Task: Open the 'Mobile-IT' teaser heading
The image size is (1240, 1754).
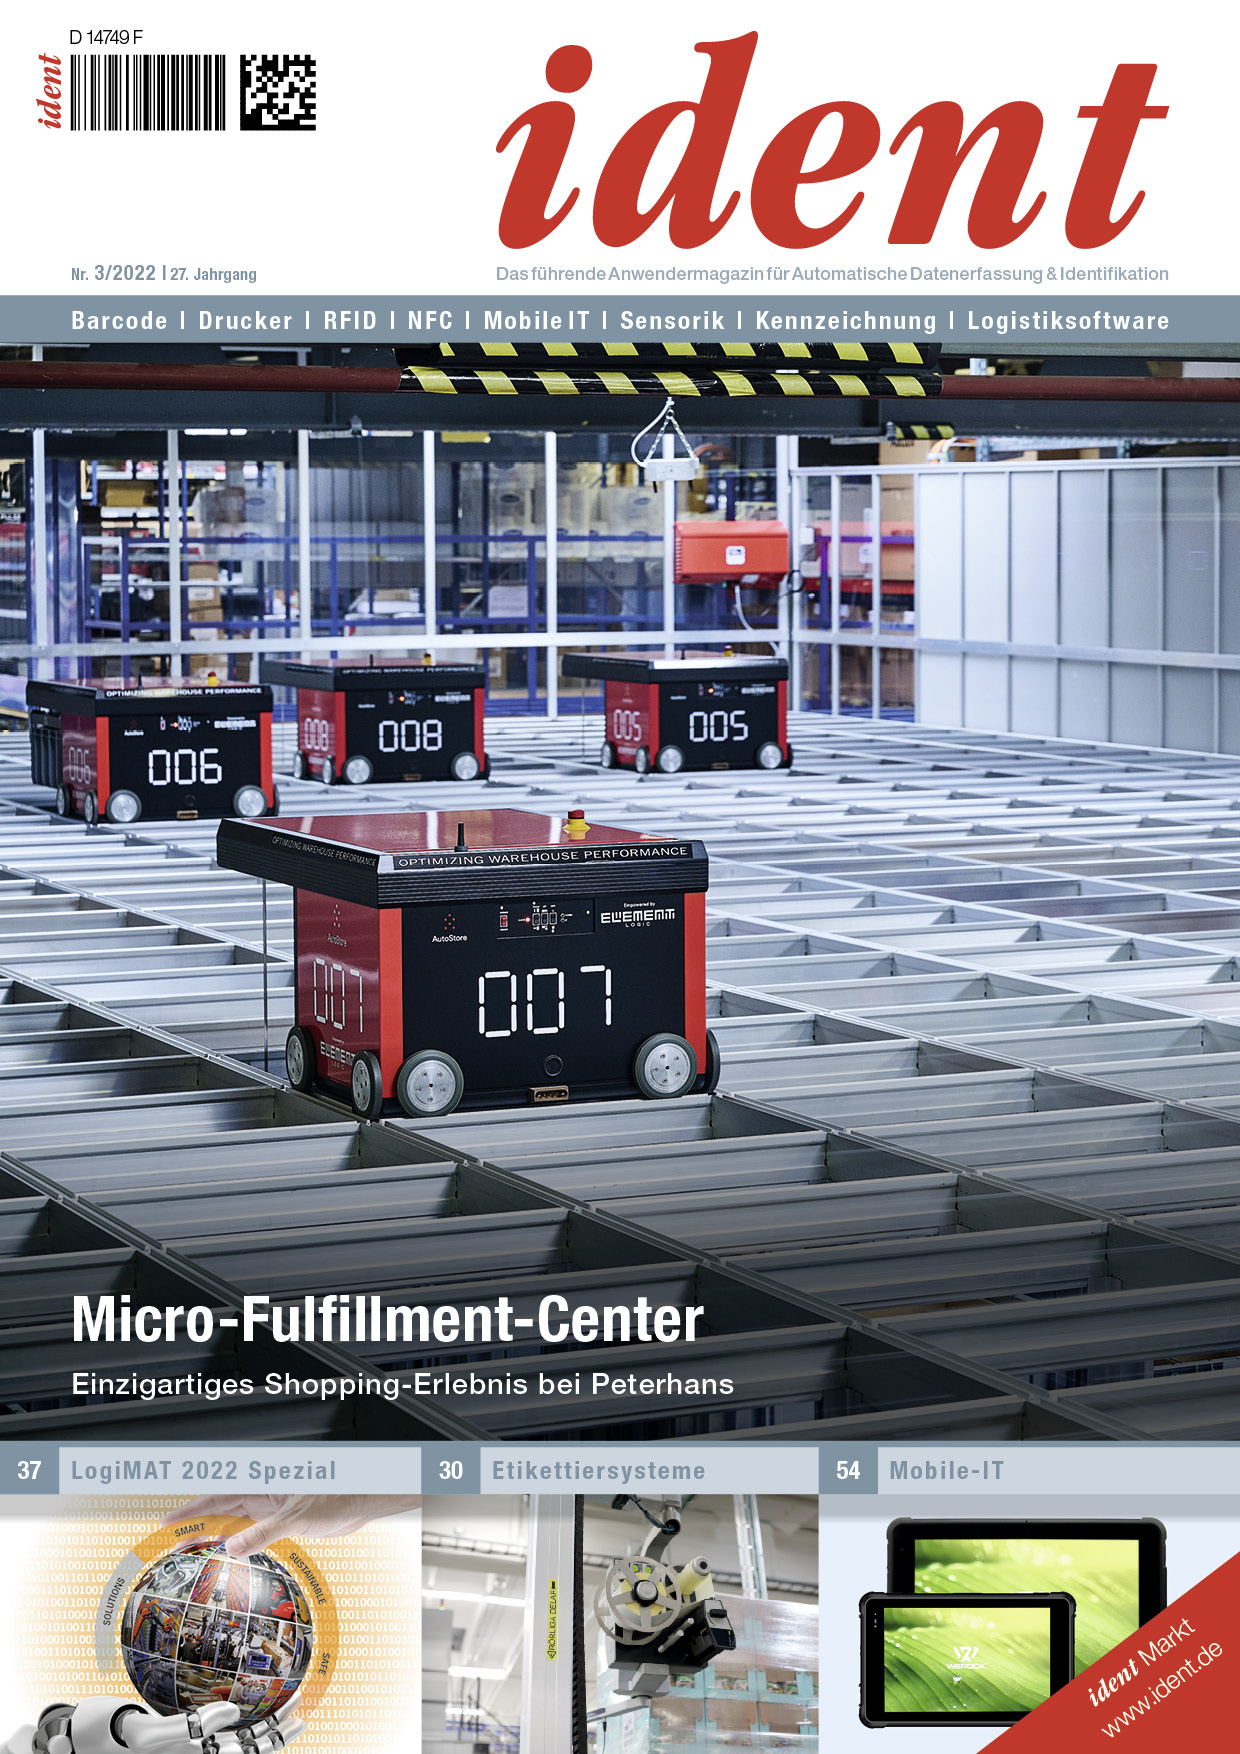Action: coord(946,1471)
